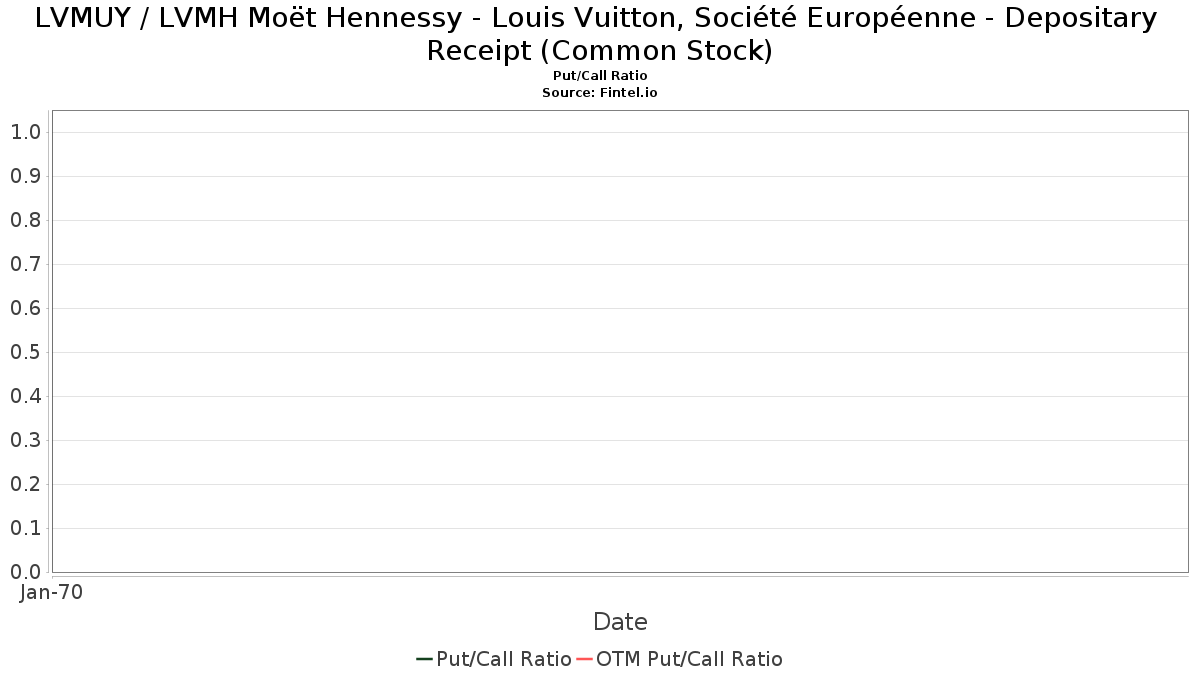Click the 1.0 y-axis tick label
The width and height of the screenshot is (1200, 675).
click(x=25, y=132)
